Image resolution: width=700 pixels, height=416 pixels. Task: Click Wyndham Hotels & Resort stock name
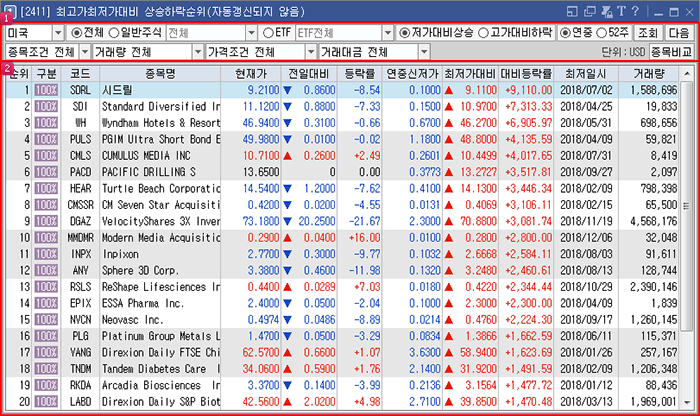(x=161, y=123)
